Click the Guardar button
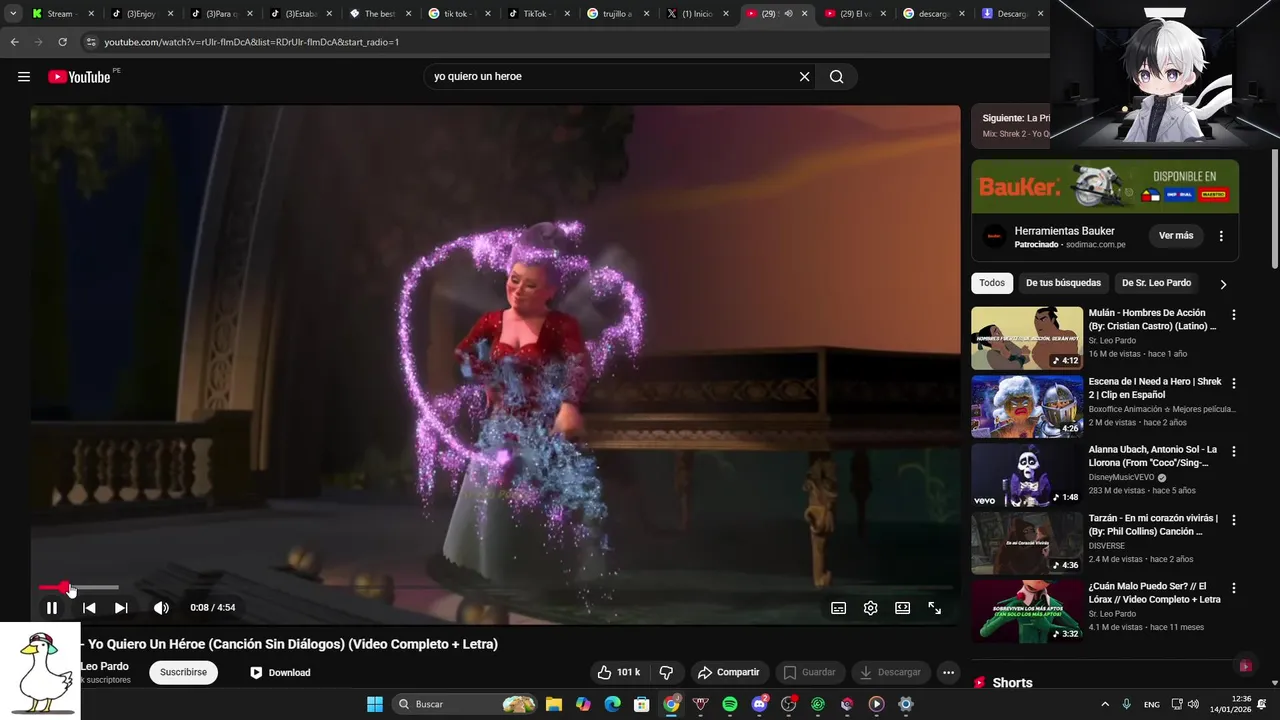 coord(809,672)
